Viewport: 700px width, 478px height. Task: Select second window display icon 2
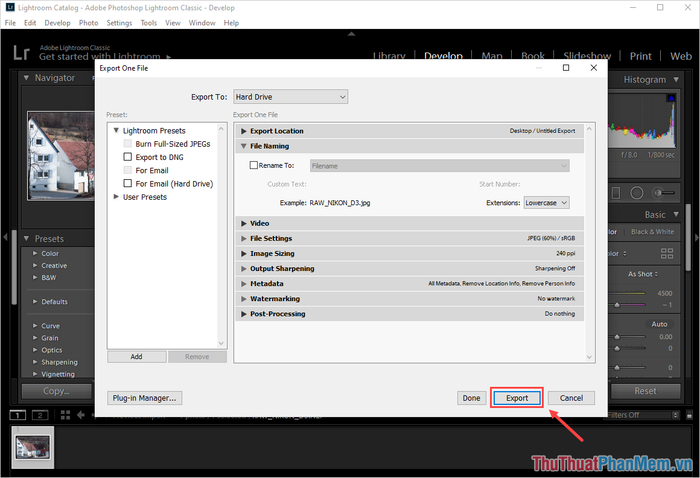tap(40, 415)
